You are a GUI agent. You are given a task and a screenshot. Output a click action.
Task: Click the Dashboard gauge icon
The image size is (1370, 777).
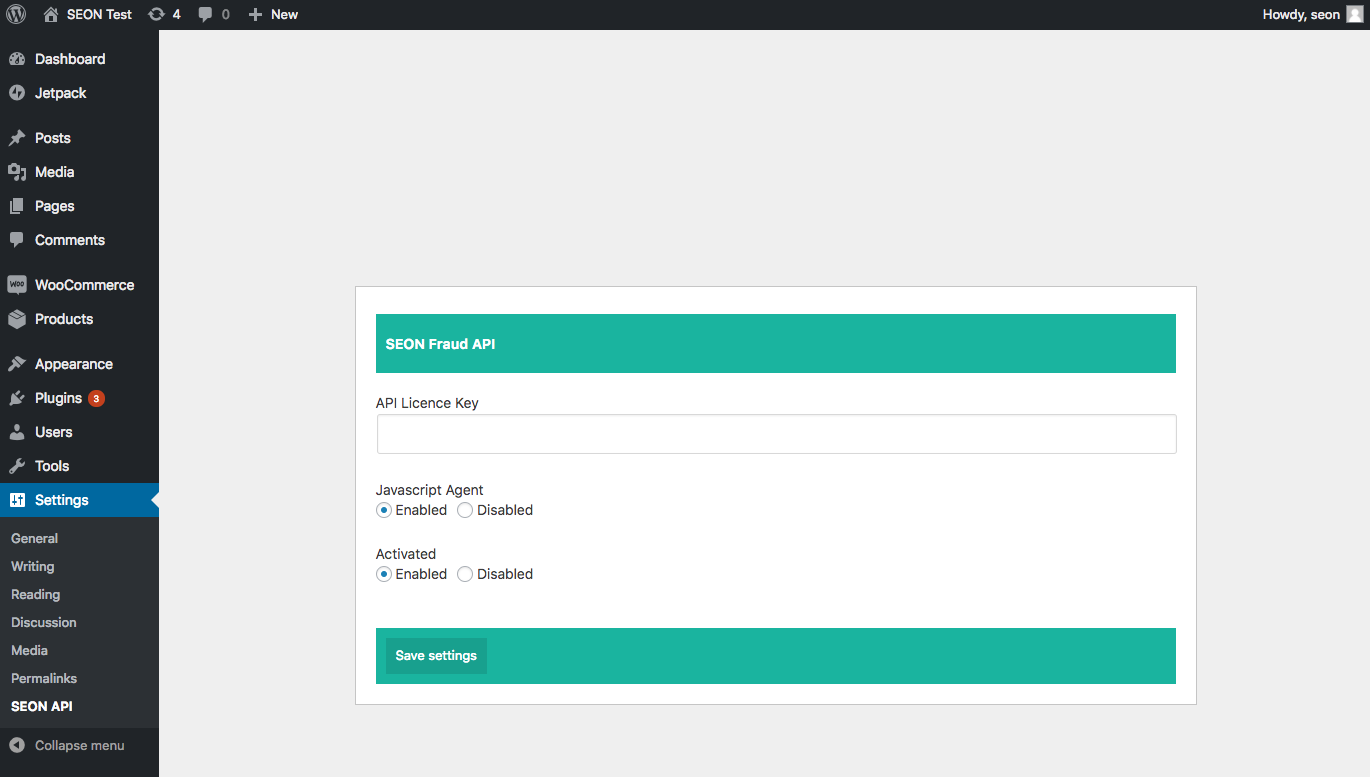17,59
